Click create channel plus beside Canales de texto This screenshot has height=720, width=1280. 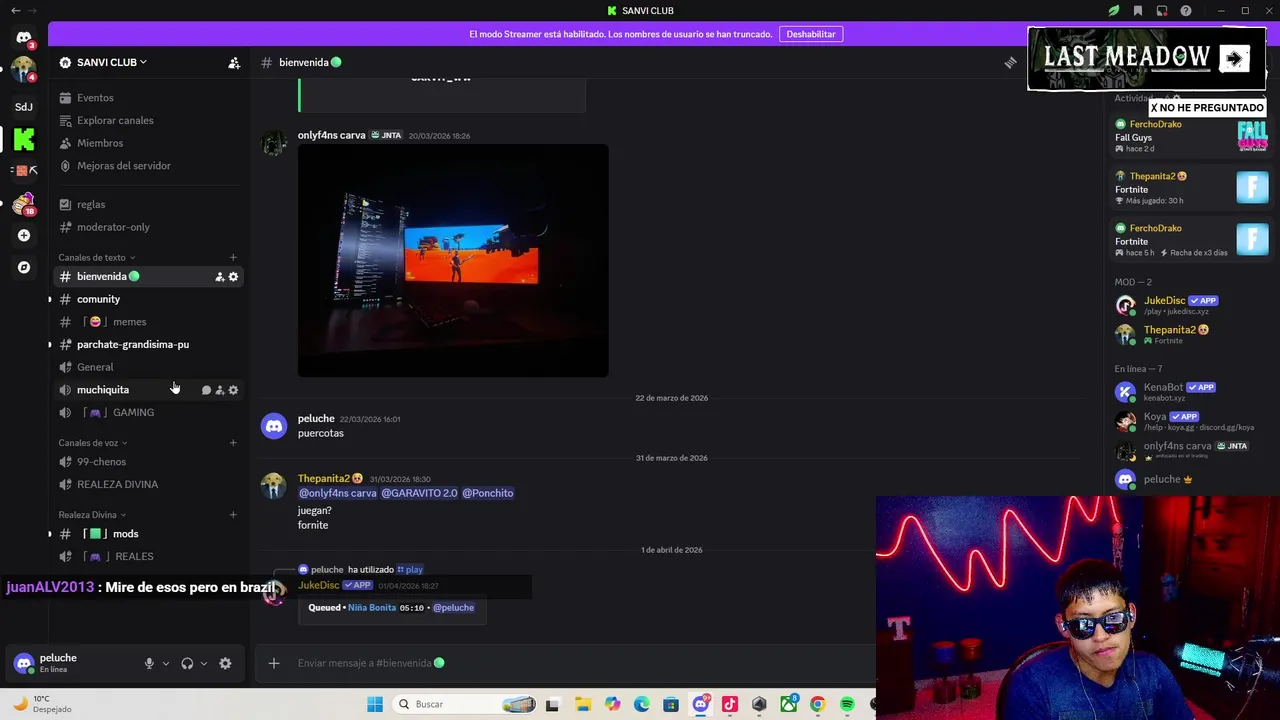point(233,258)
